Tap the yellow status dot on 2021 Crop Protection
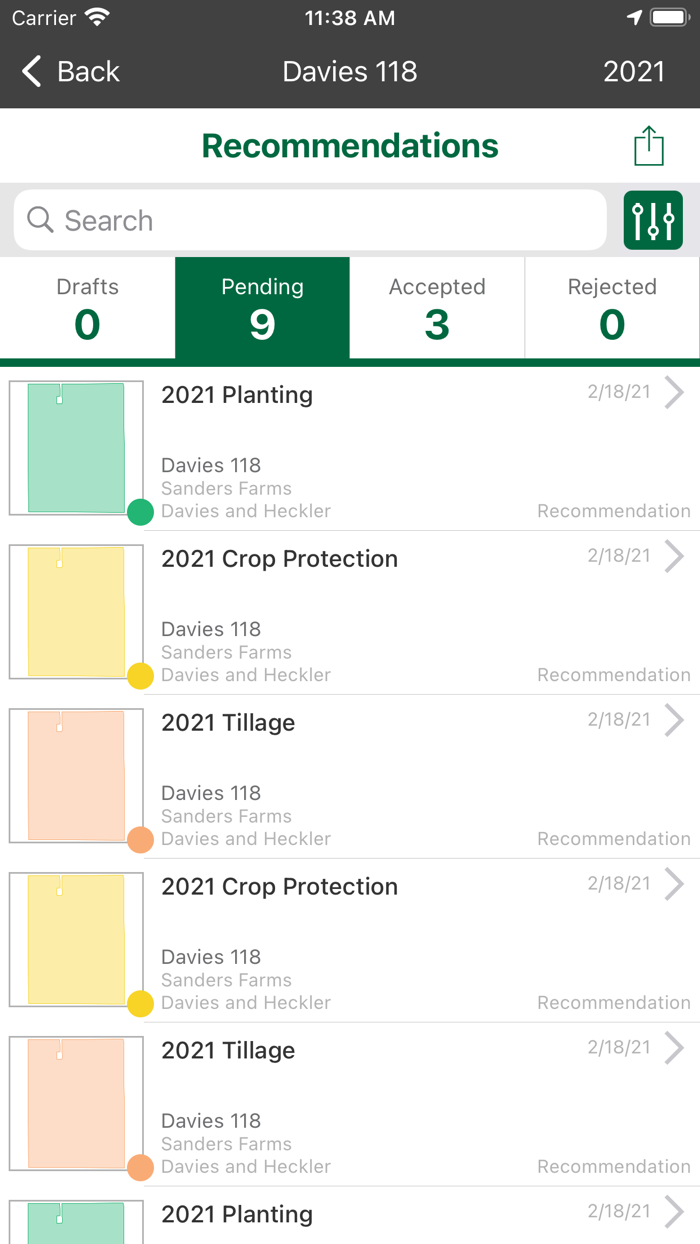This screenshot has width=700, height=1244. click(x=141, y=675)
